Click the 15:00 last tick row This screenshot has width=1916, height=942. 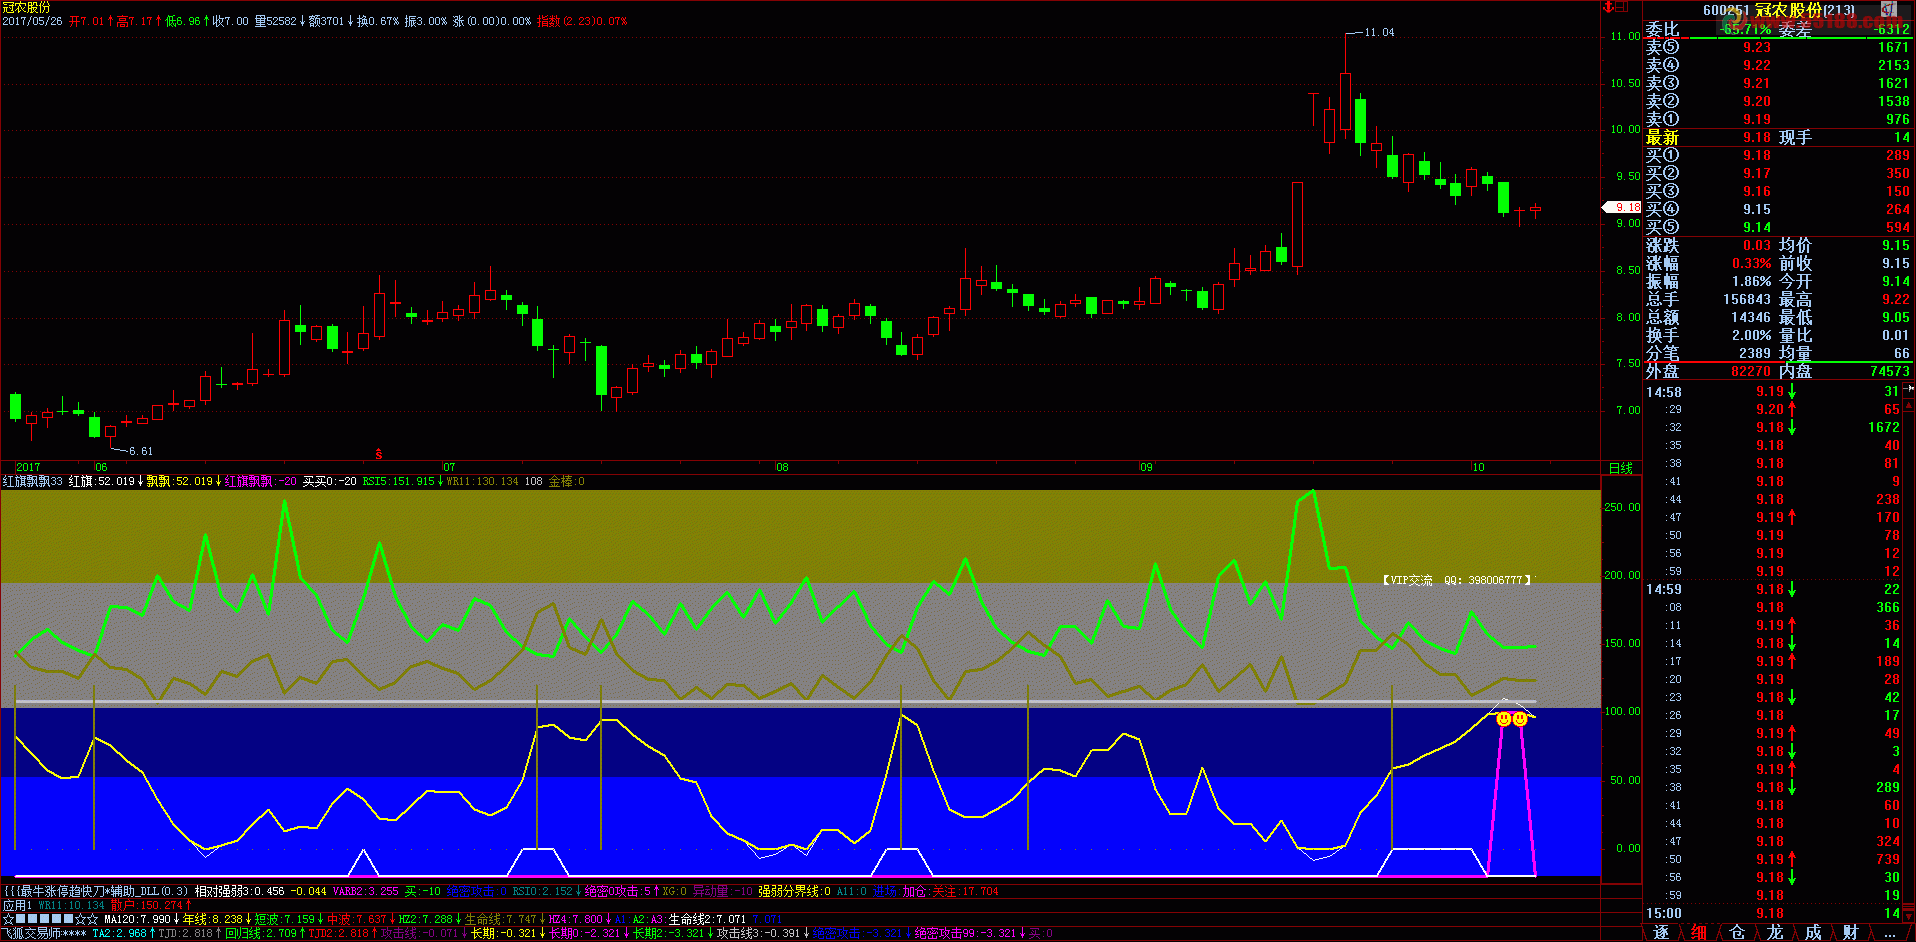click(1773, 913)
